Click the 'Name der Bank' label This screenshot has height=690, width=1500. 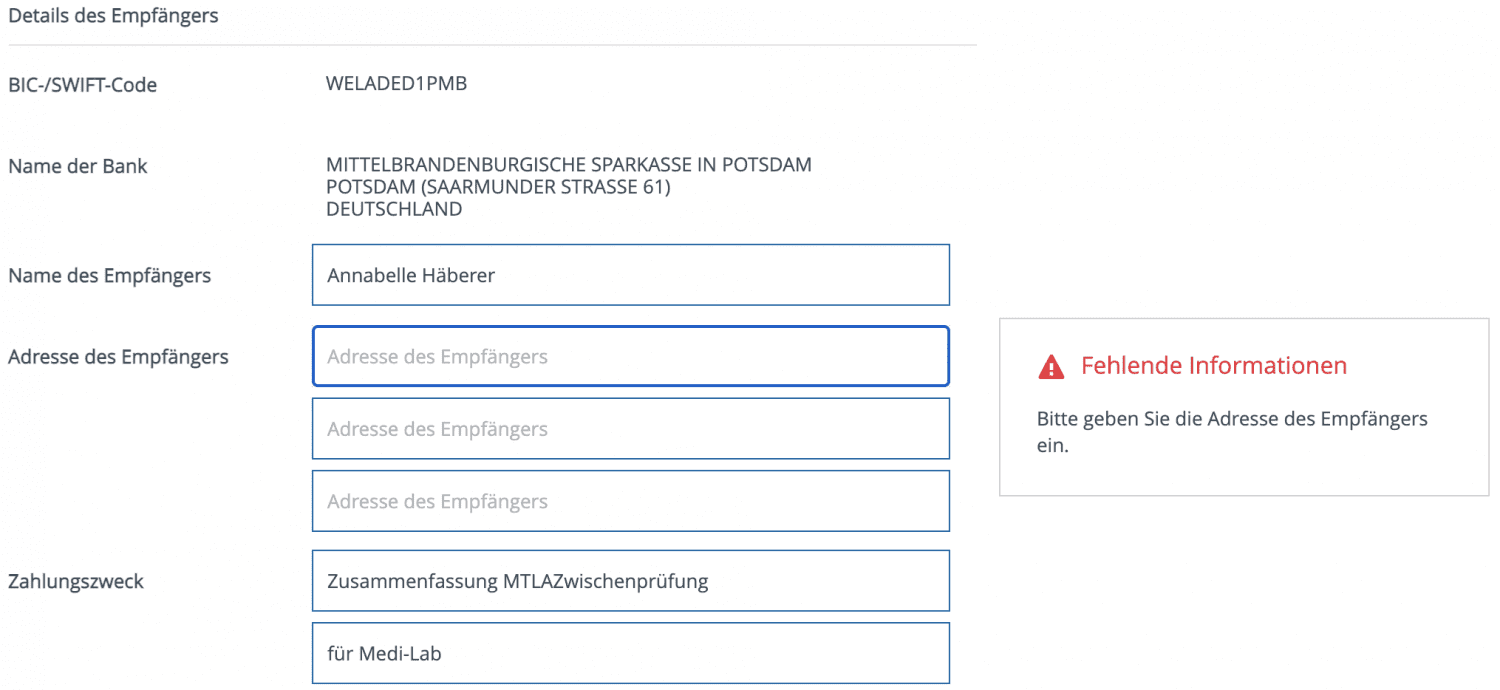coord(77,166)
